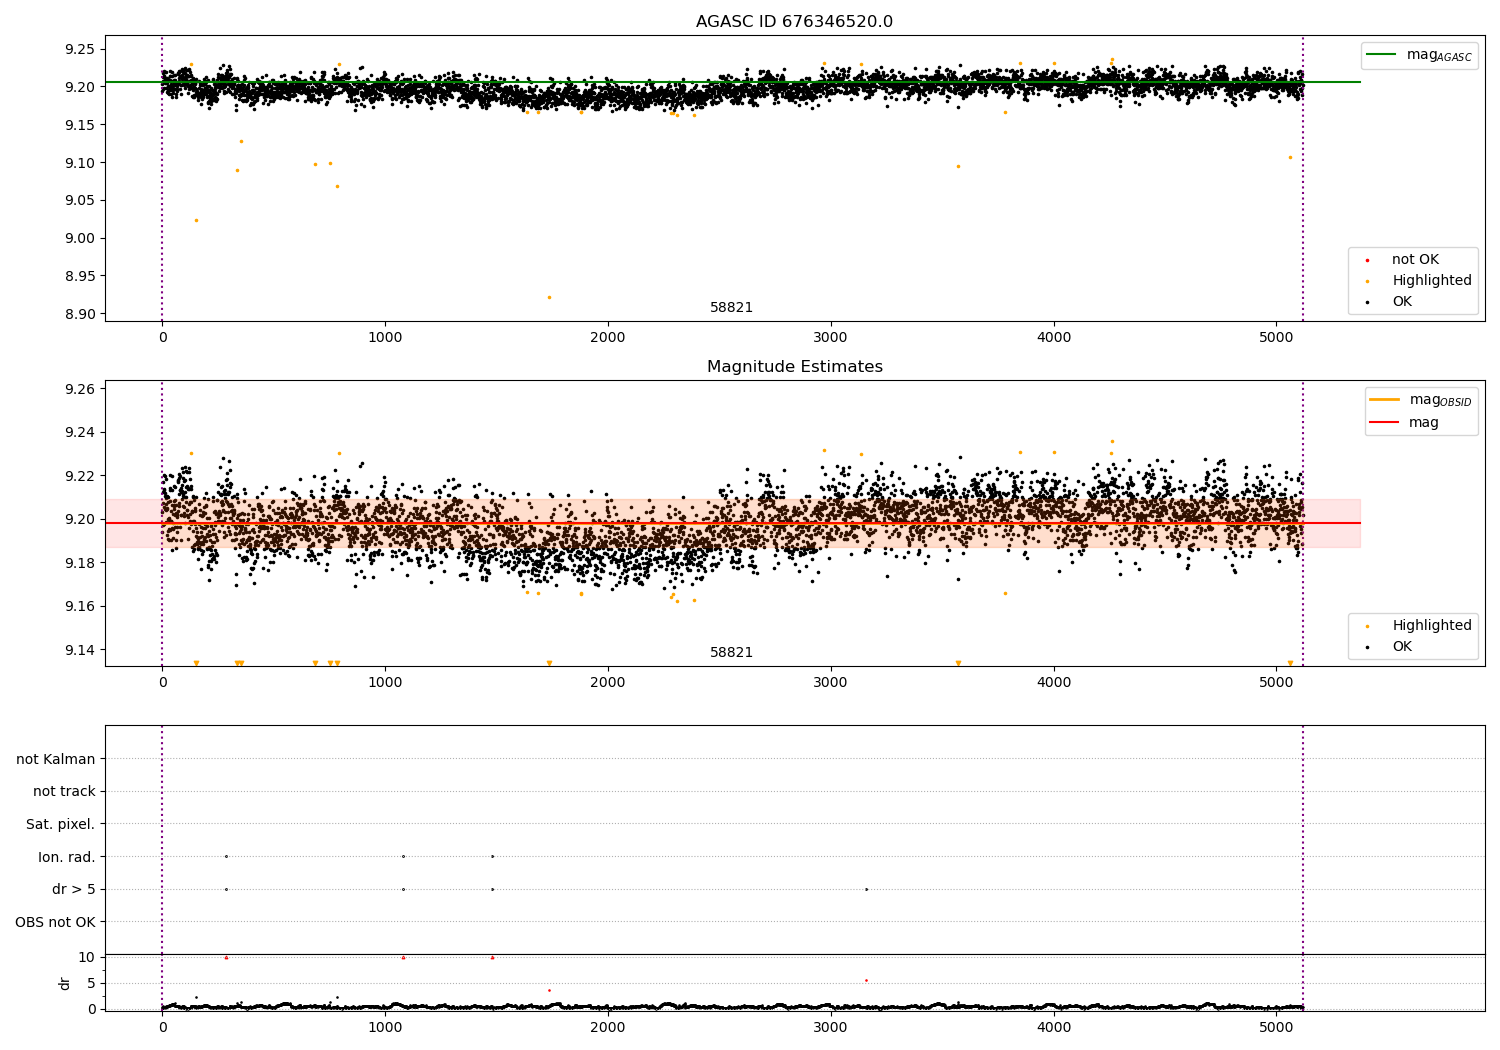Click the orange line sample in mag OBSID legend
Screen dimensions: 1500x1050
tap(1385, 400)
